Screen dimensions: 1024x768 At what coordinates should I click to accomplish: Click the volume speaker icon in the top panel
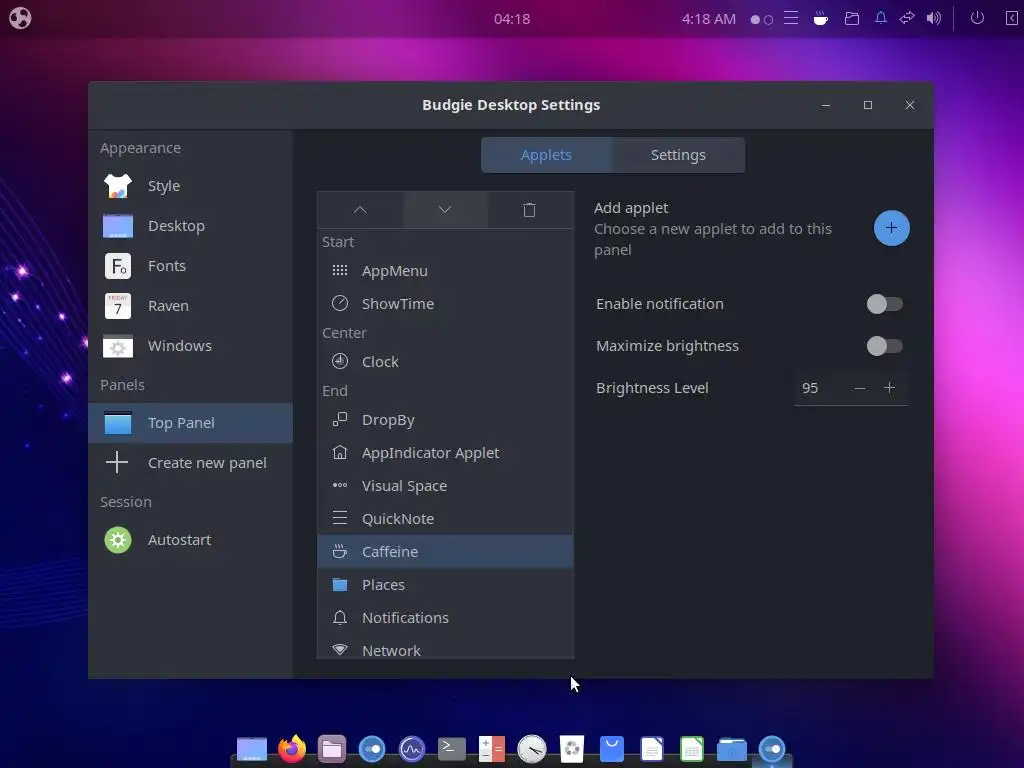(x=934, y=18)
